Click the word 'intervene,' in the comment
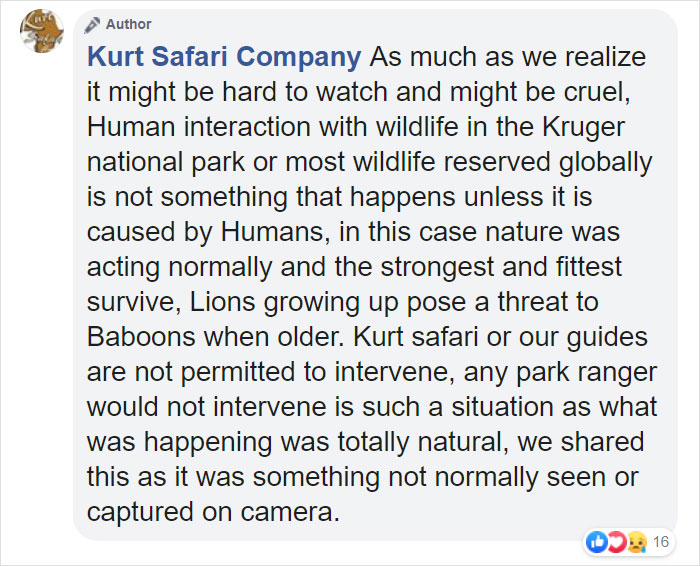This screenshot has height=566, width=700. point(395,372)
